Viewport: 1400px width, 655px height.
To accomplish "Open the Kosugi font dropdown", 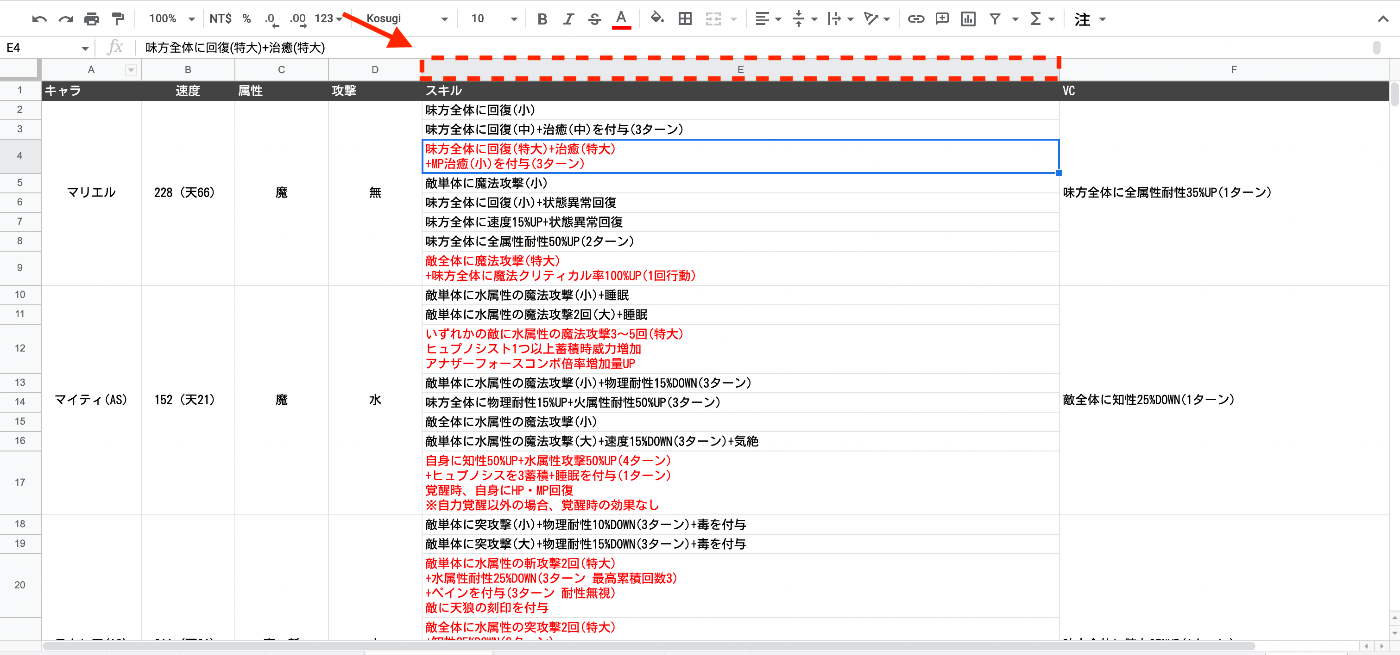I will [x=406, y=19].
